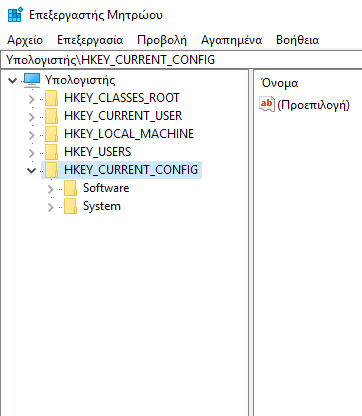Viewport: 362px width, 416px height.
Task: Expand the HKEY_CURRENT_USER key
Action: pos(32,117)
